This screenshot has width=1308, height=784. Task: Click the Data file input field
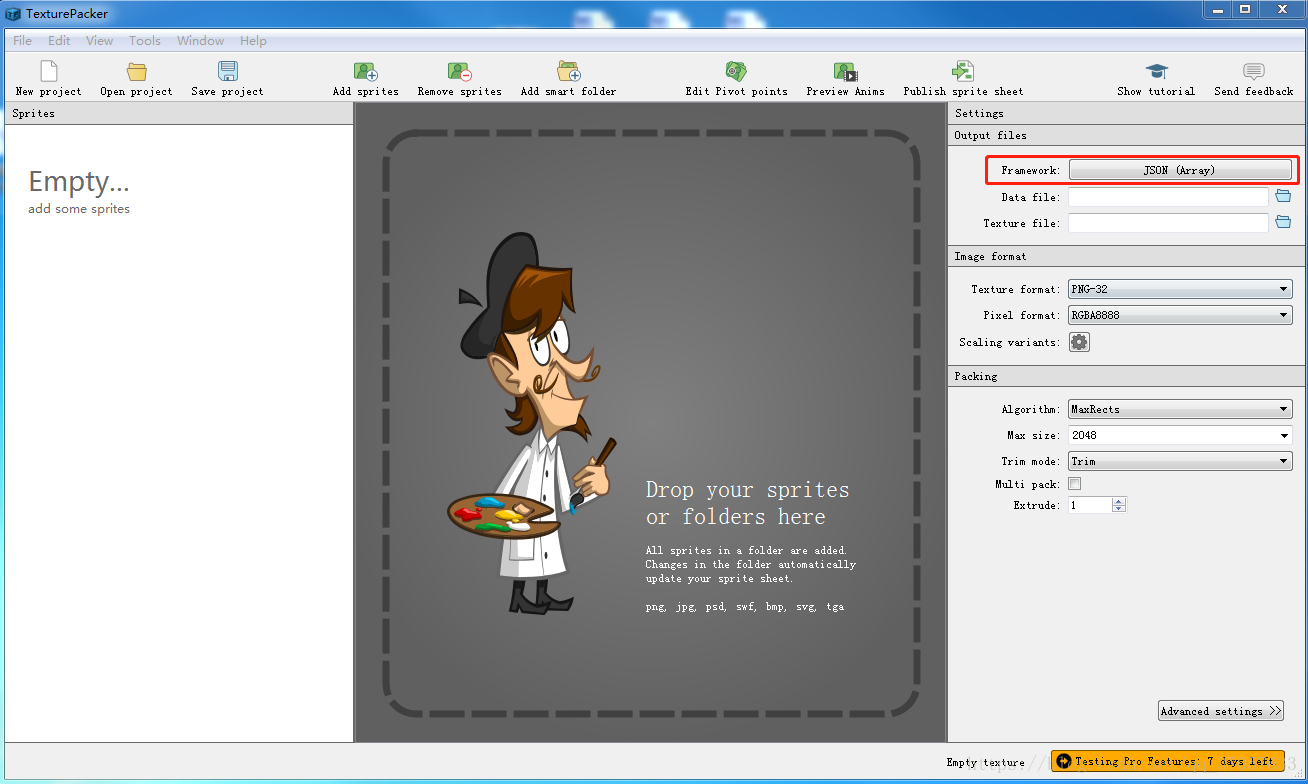(x=1168, y=197)
